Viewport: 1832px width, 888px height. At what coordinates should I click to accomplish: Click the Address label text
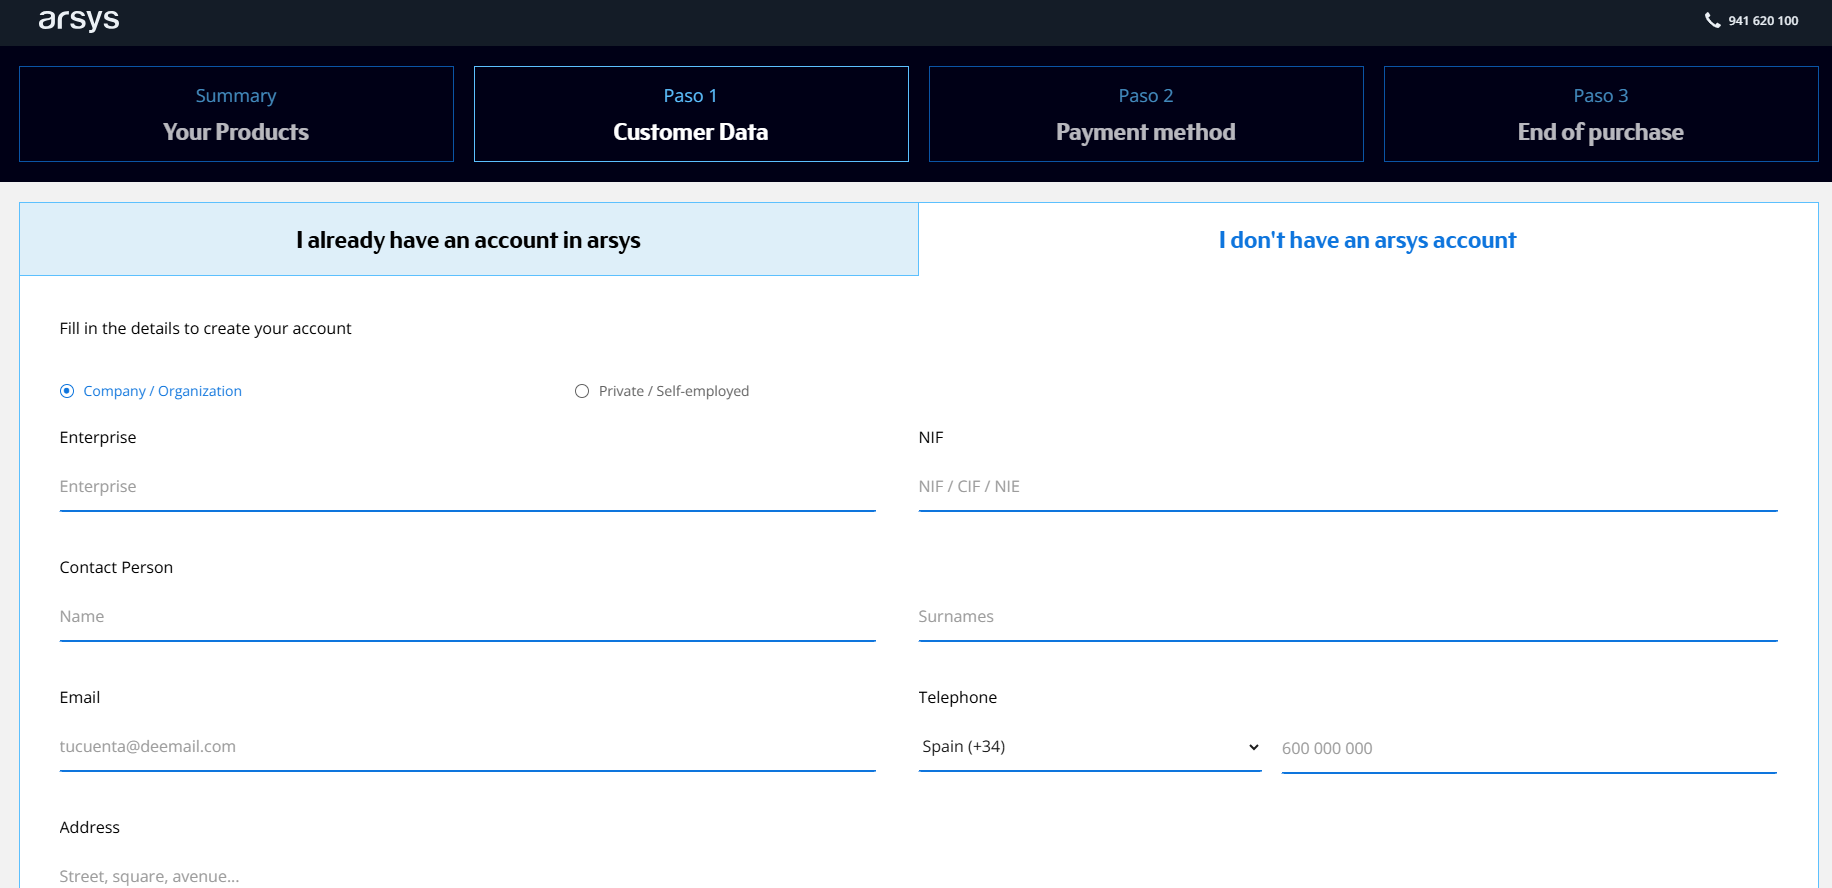coord(90,827)
